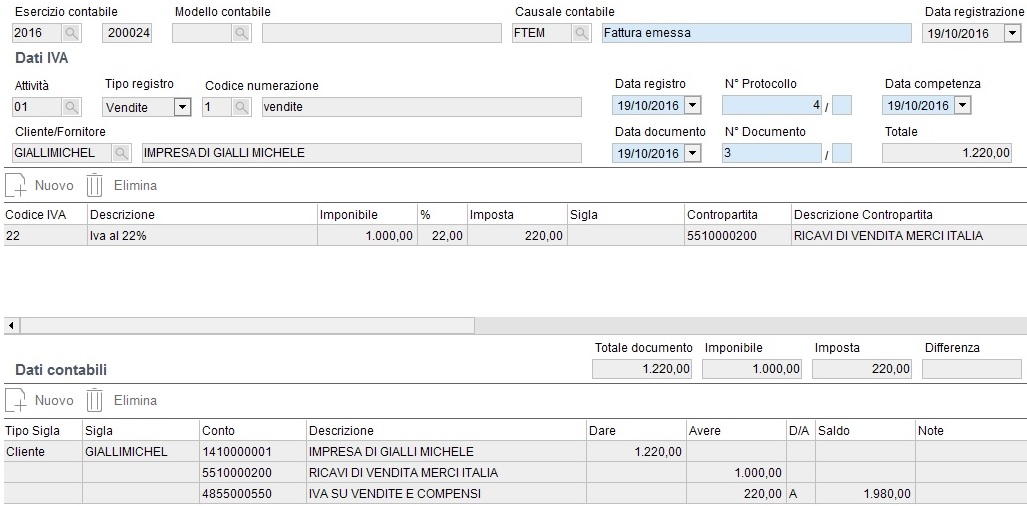Click the Nuovo icon under Dati contabili
The height and width of the screenshot is (506, 1027).
[15, 401]
